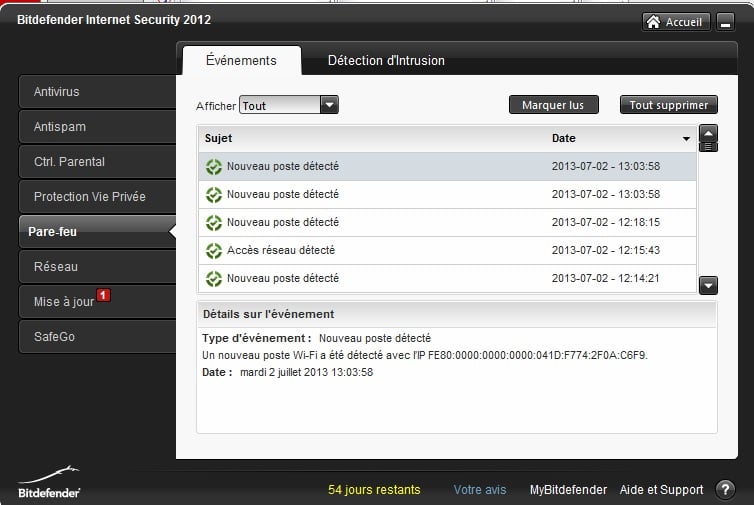The height and width of the screenshot is (505, 754).
Task: Select event dated 2013-07-02 - 12:18:15
Action: click(447, 223)
